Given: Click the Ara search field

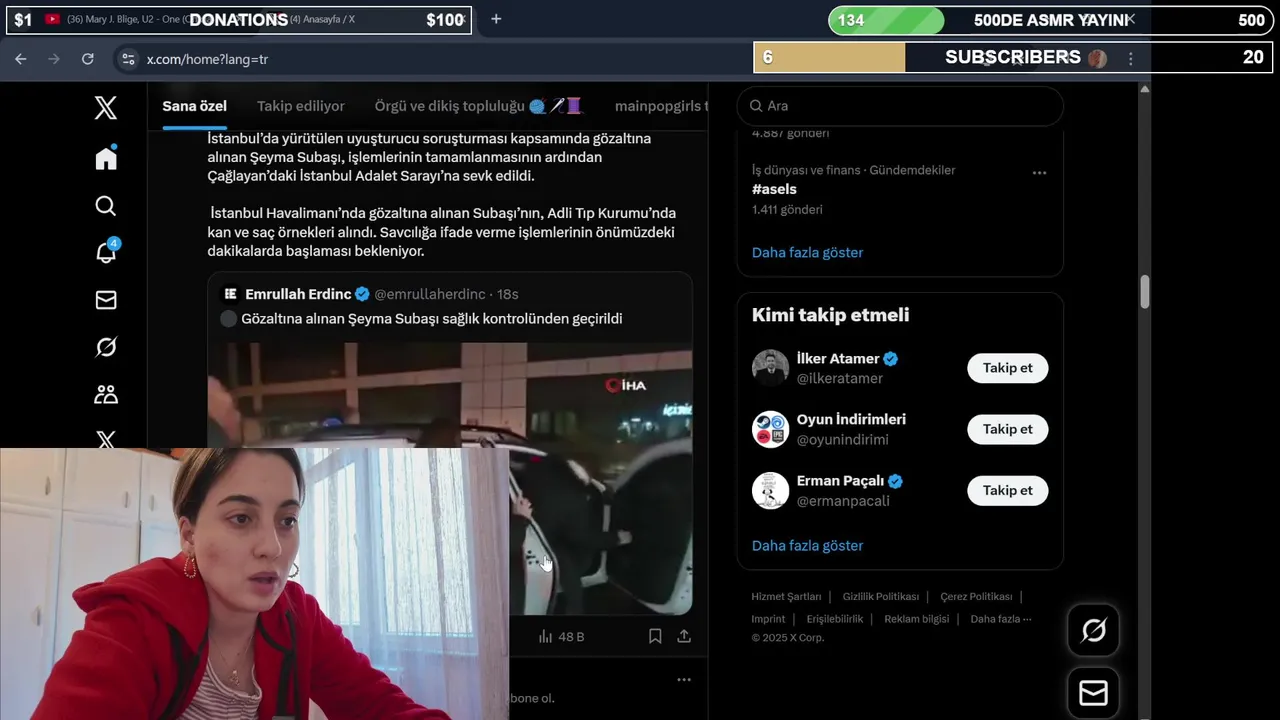Looking at the screenshot, I should pos(900,106).
